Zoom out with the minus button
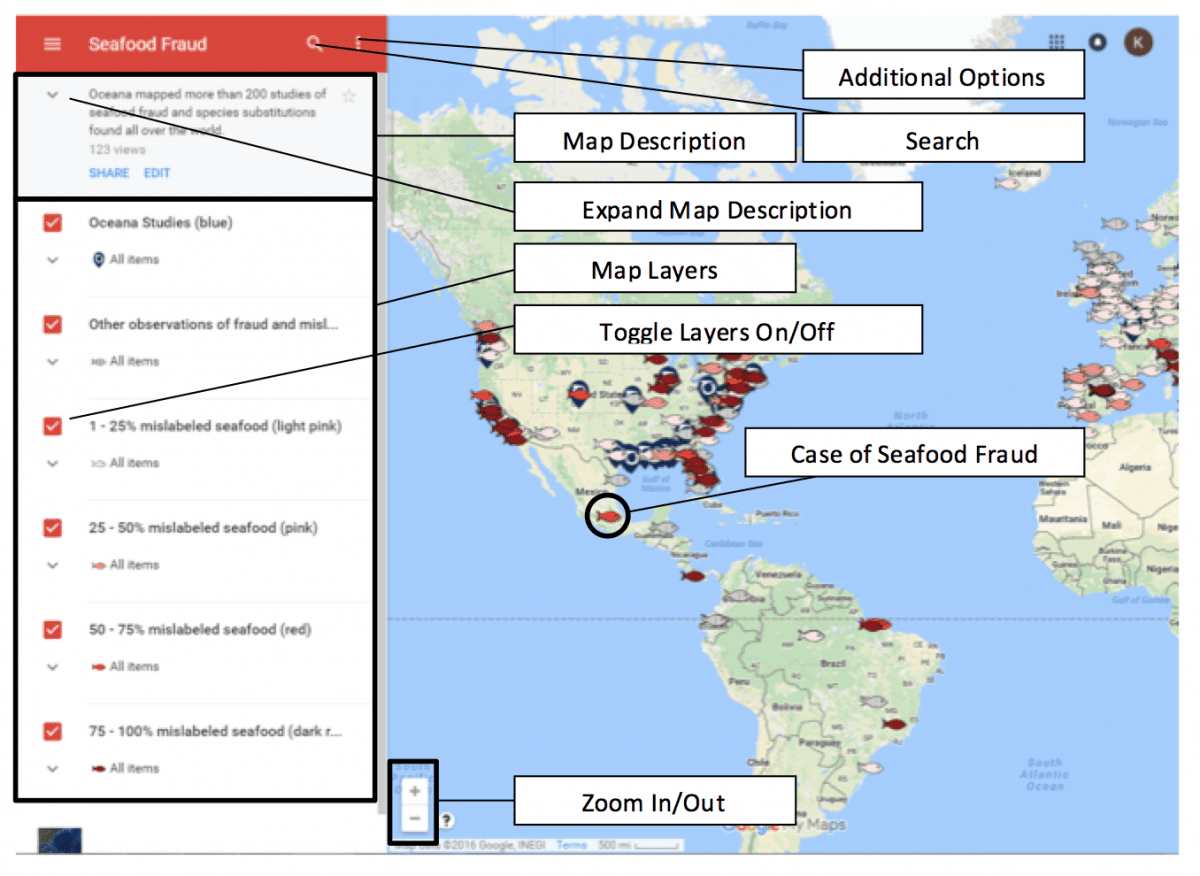Viewport: 1200px width, 876px height. pyautogui.click(x=415, y=820)
